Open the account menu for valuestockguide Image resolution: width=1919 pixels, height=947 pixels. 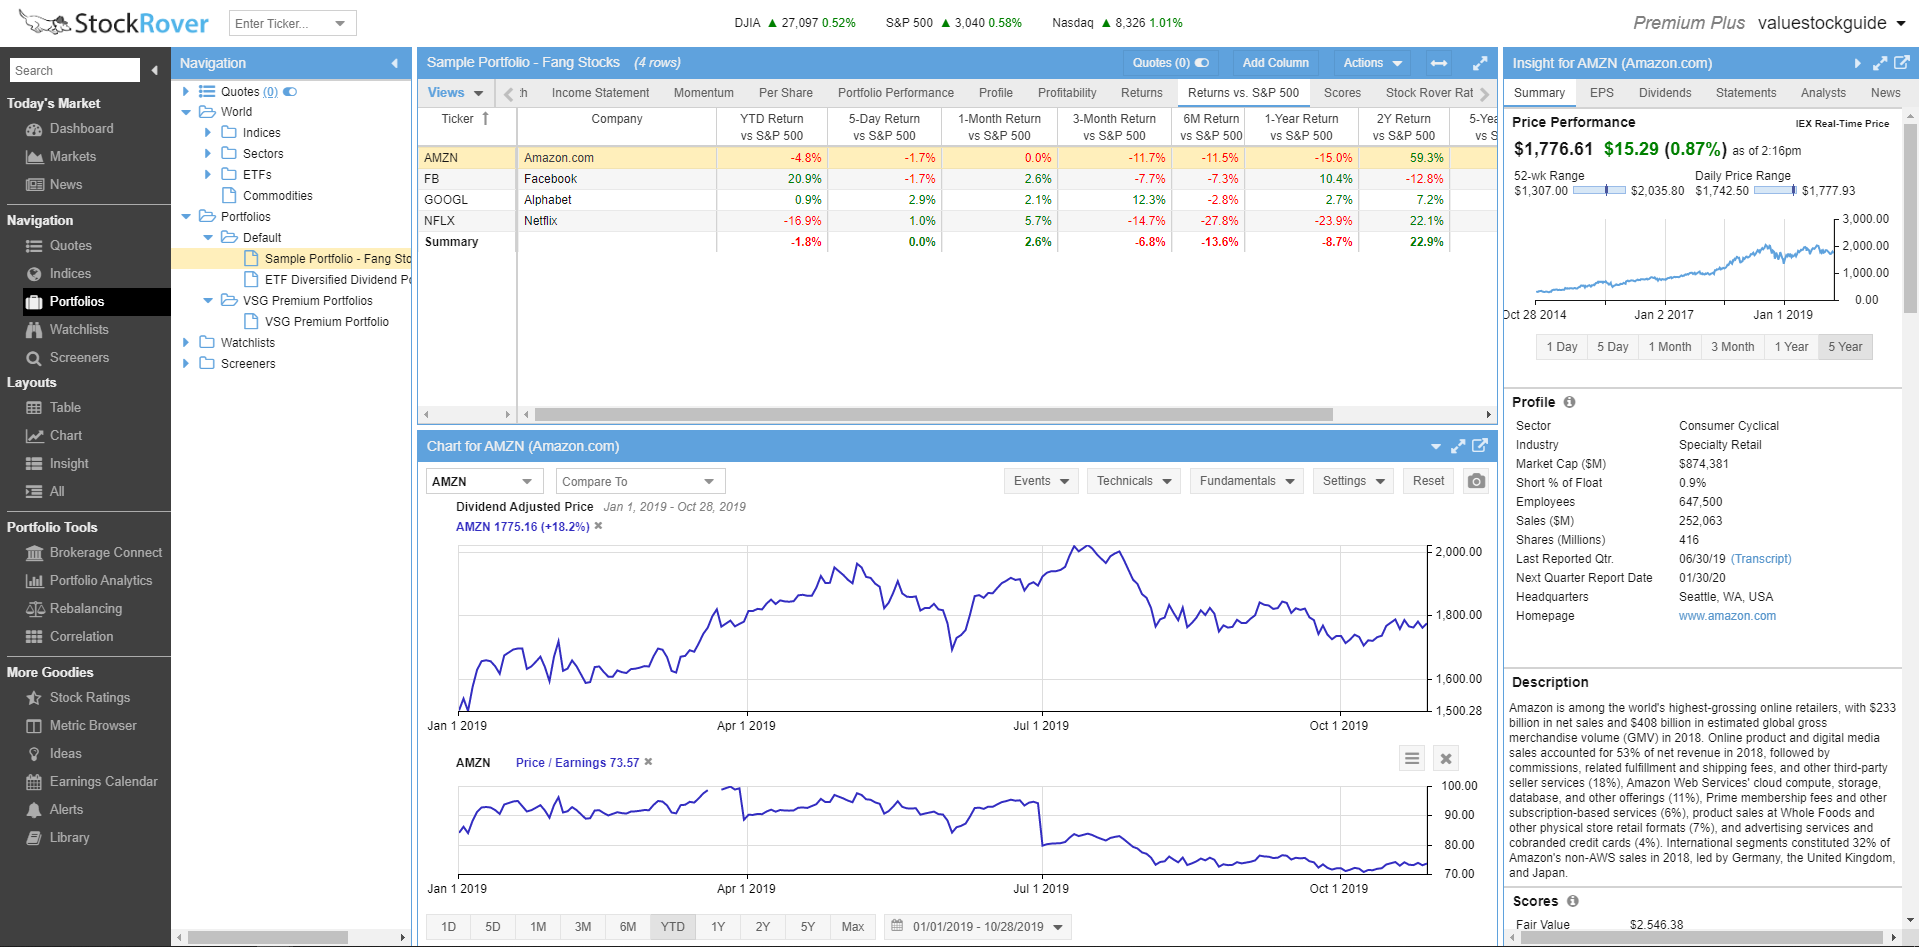coord(1832,23)
